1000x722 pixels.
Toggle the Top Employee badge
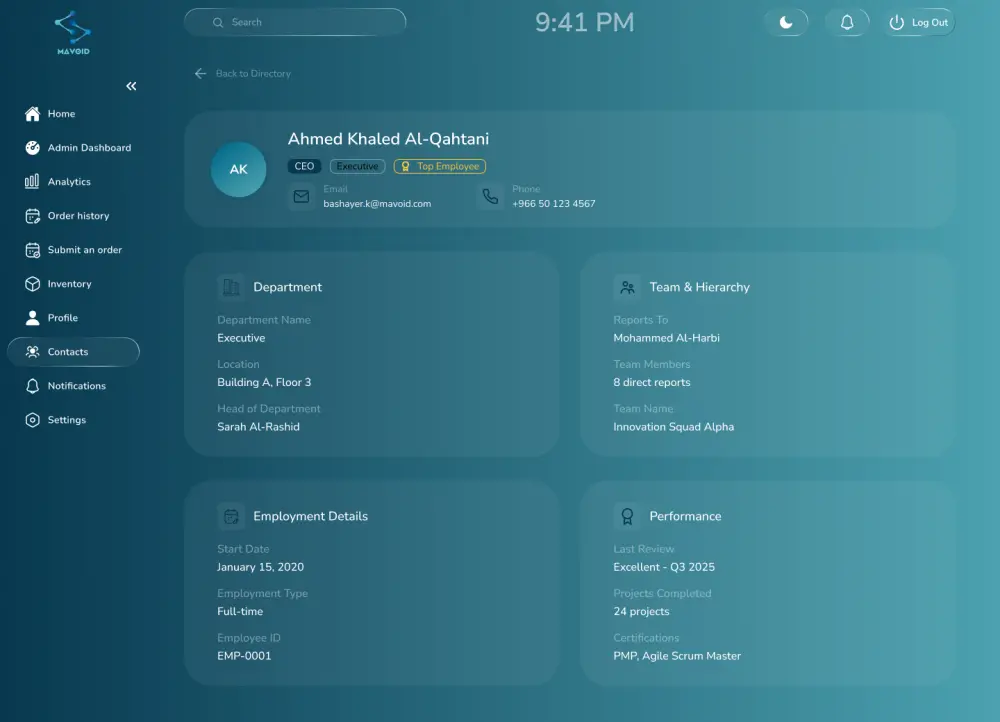pyautogui.click(x=440, y=166)
